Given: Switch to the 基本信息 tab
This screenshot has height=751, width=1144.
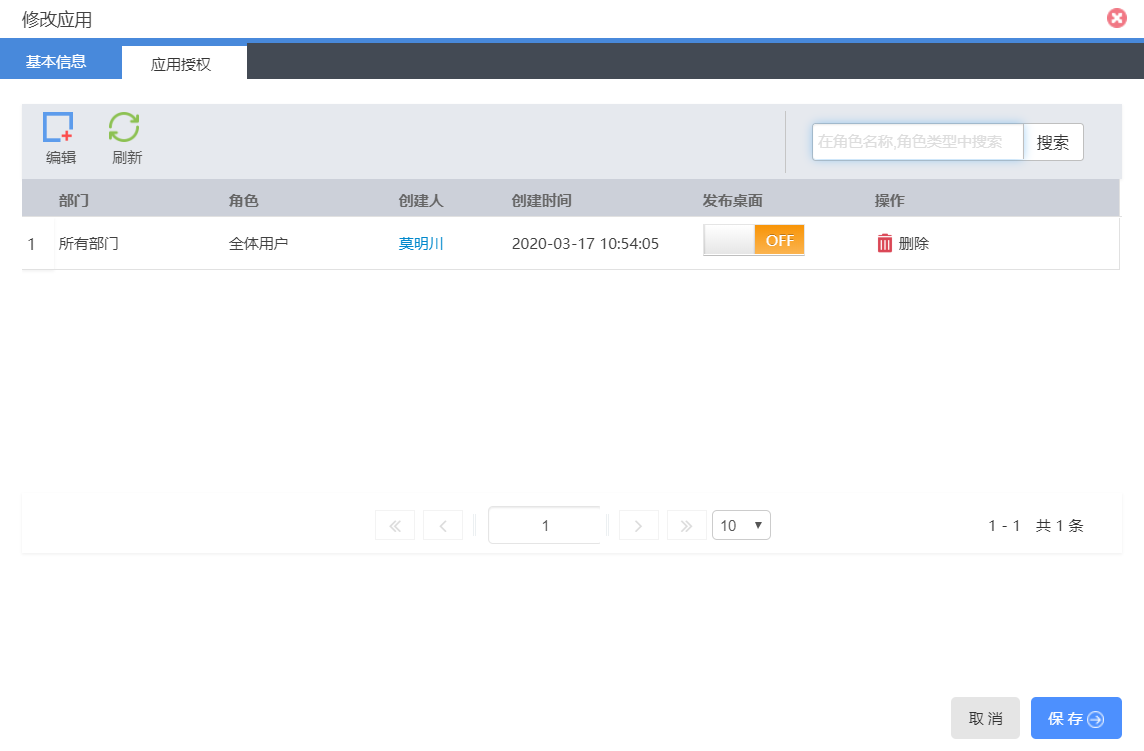Looking at the screenshot, I should pyautogui.click(x=56, y=61).
